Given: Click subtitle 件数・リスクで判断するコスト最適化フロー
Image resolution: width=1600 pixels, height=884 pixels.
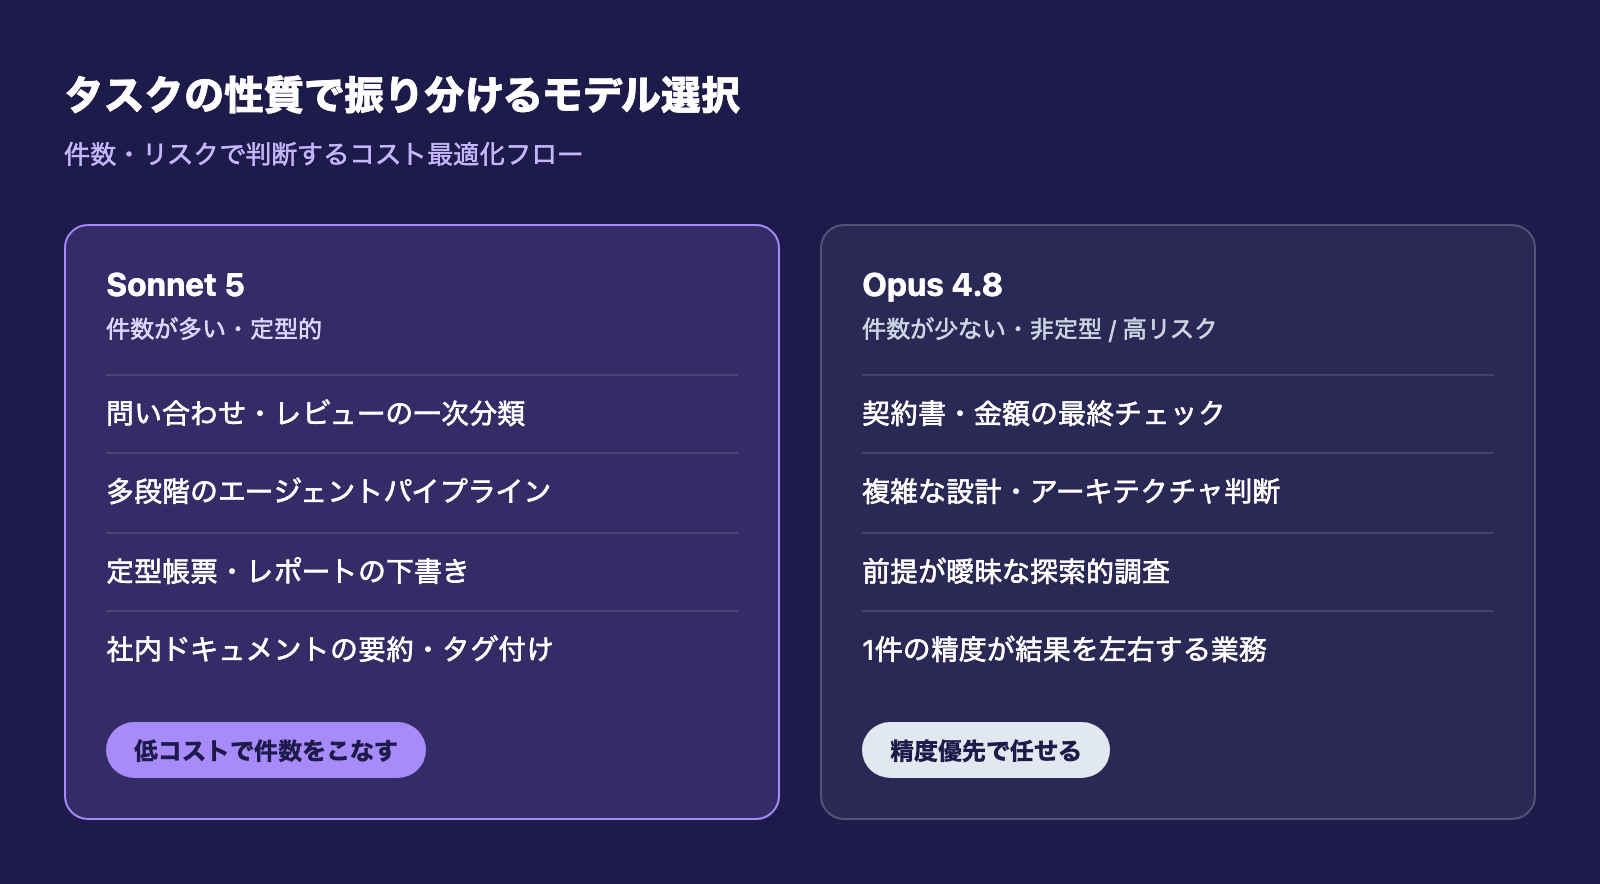Looking at the screenshot, I should pyautogui.click(x=323, y=154).
